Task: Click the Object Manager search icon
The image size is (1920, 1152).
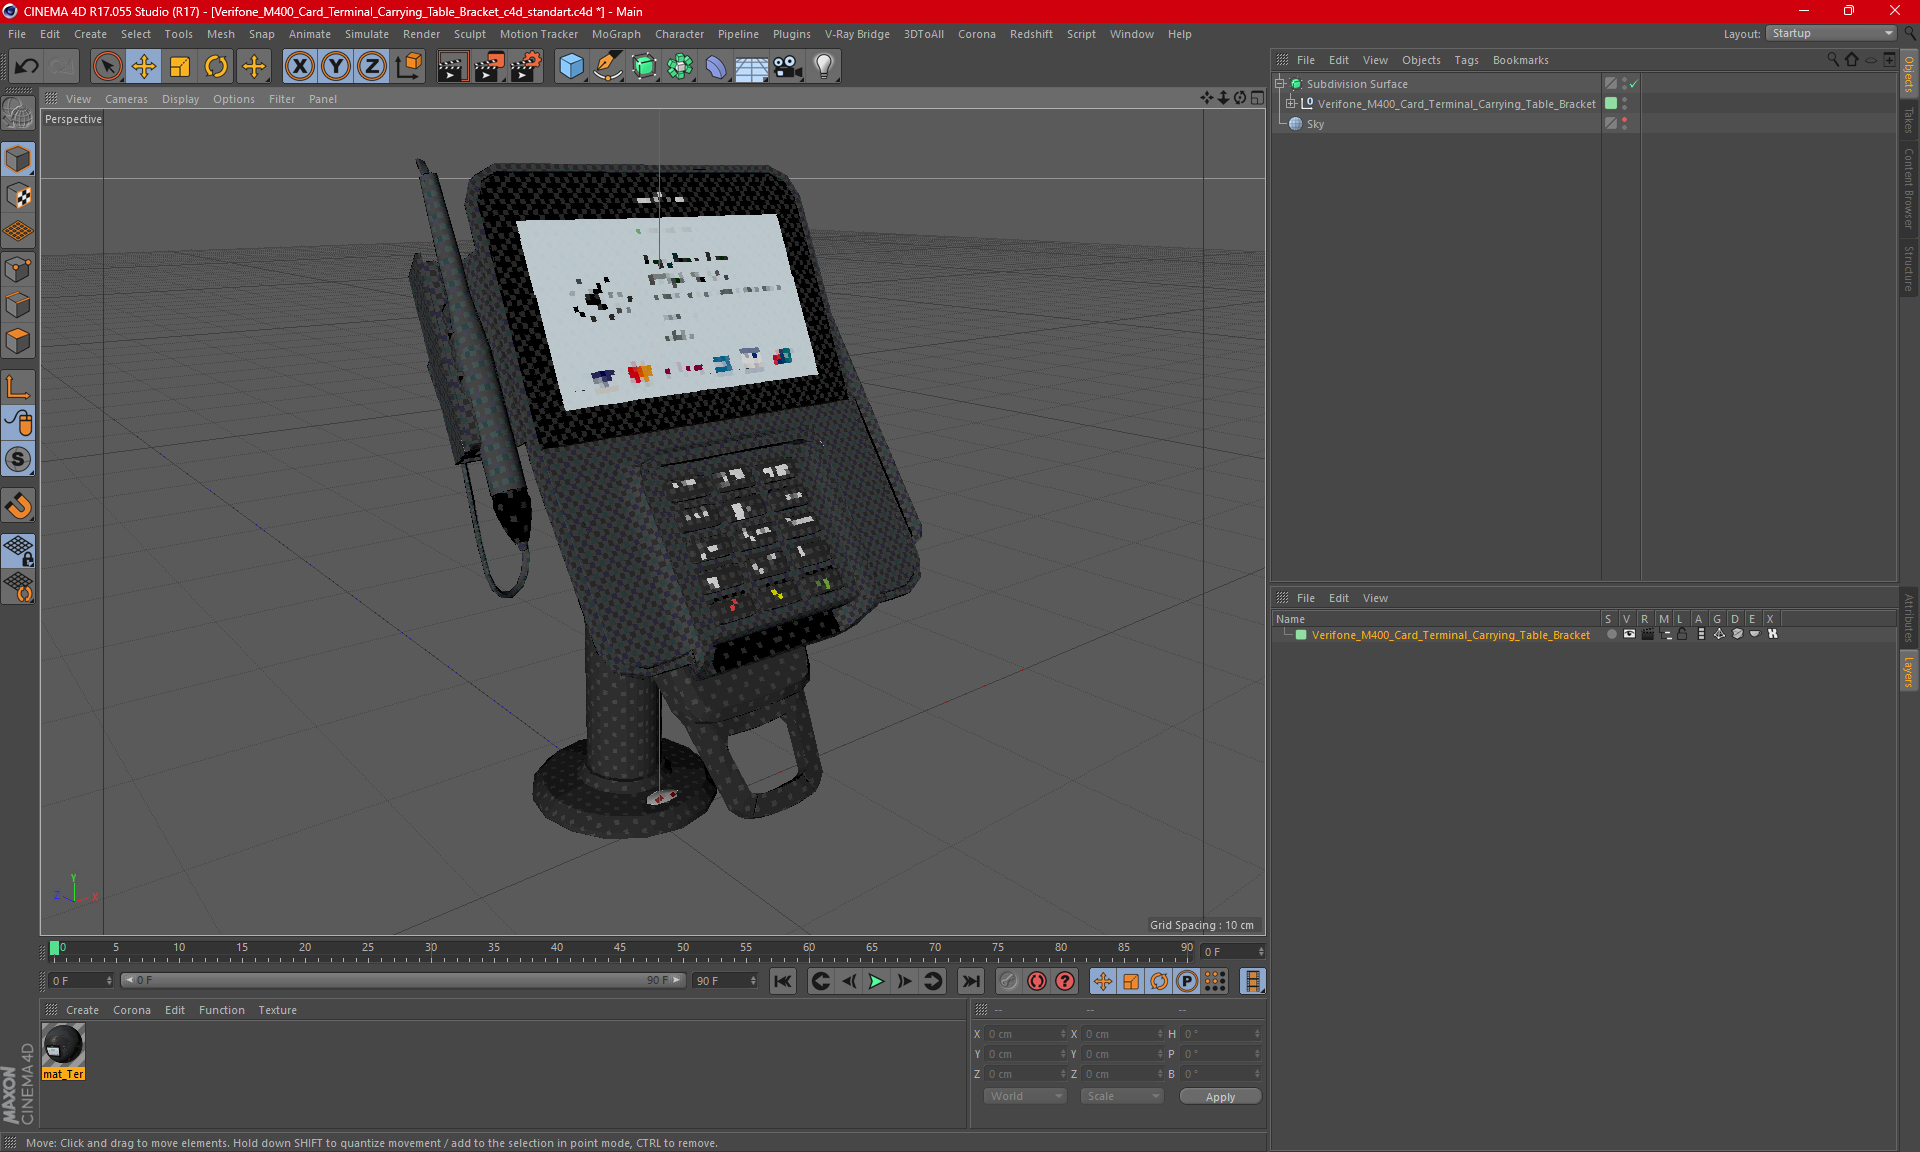Action: (x=1832, y=60)
